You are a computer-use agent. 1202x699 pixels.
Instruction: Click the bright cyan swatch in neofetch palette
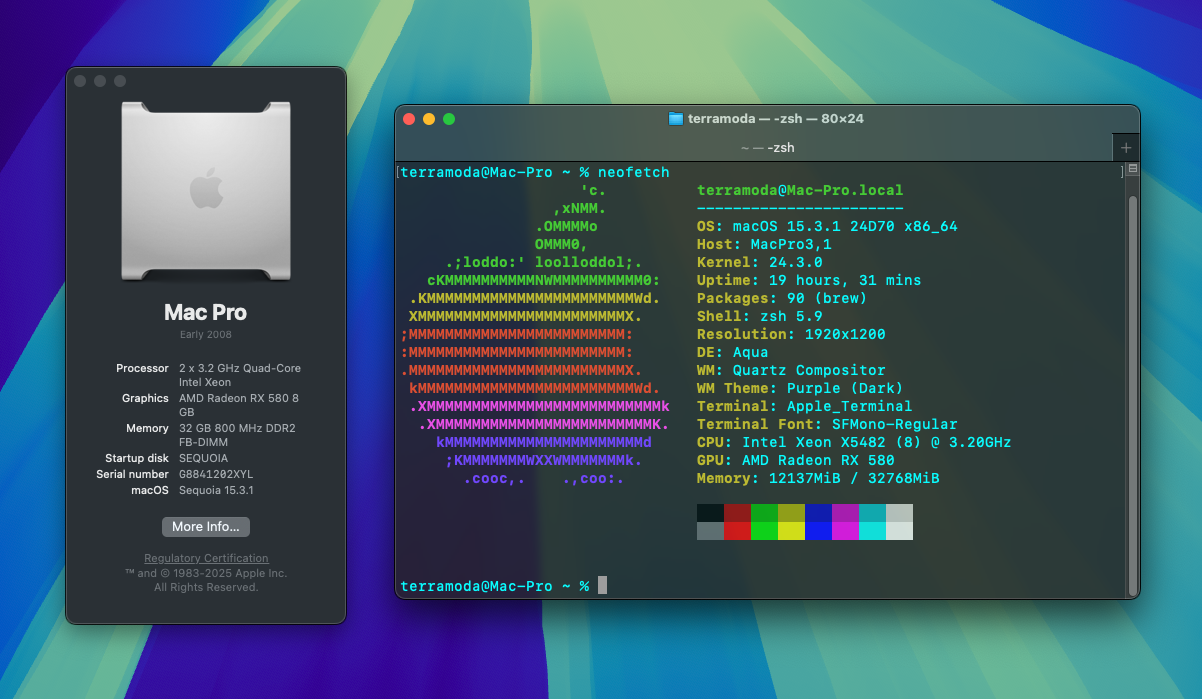[x=872, y=530]
